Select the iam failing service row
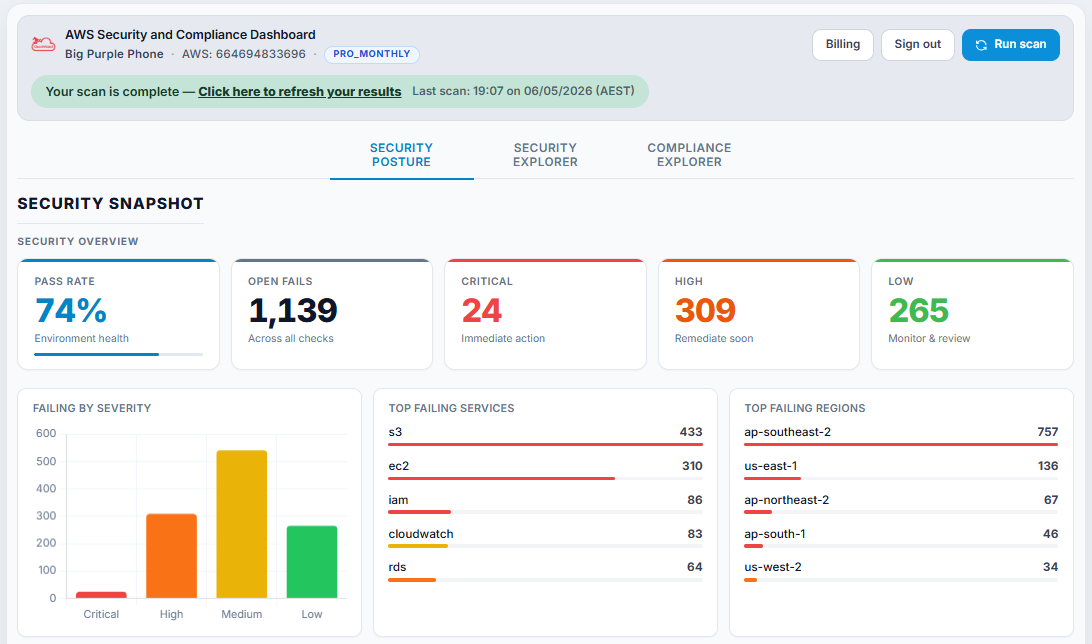The height and width of the screenshot is (644, 1092). click(545, 504)
